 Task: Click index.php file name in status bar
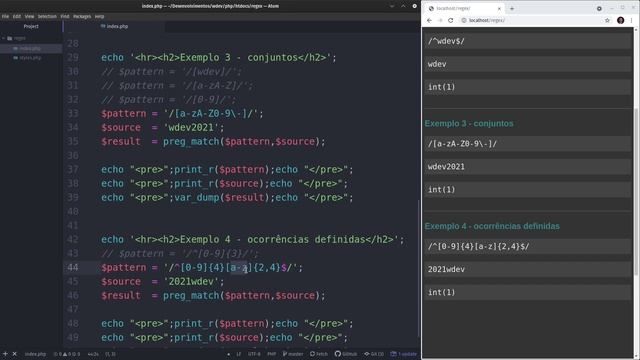(x=35, y=354)
